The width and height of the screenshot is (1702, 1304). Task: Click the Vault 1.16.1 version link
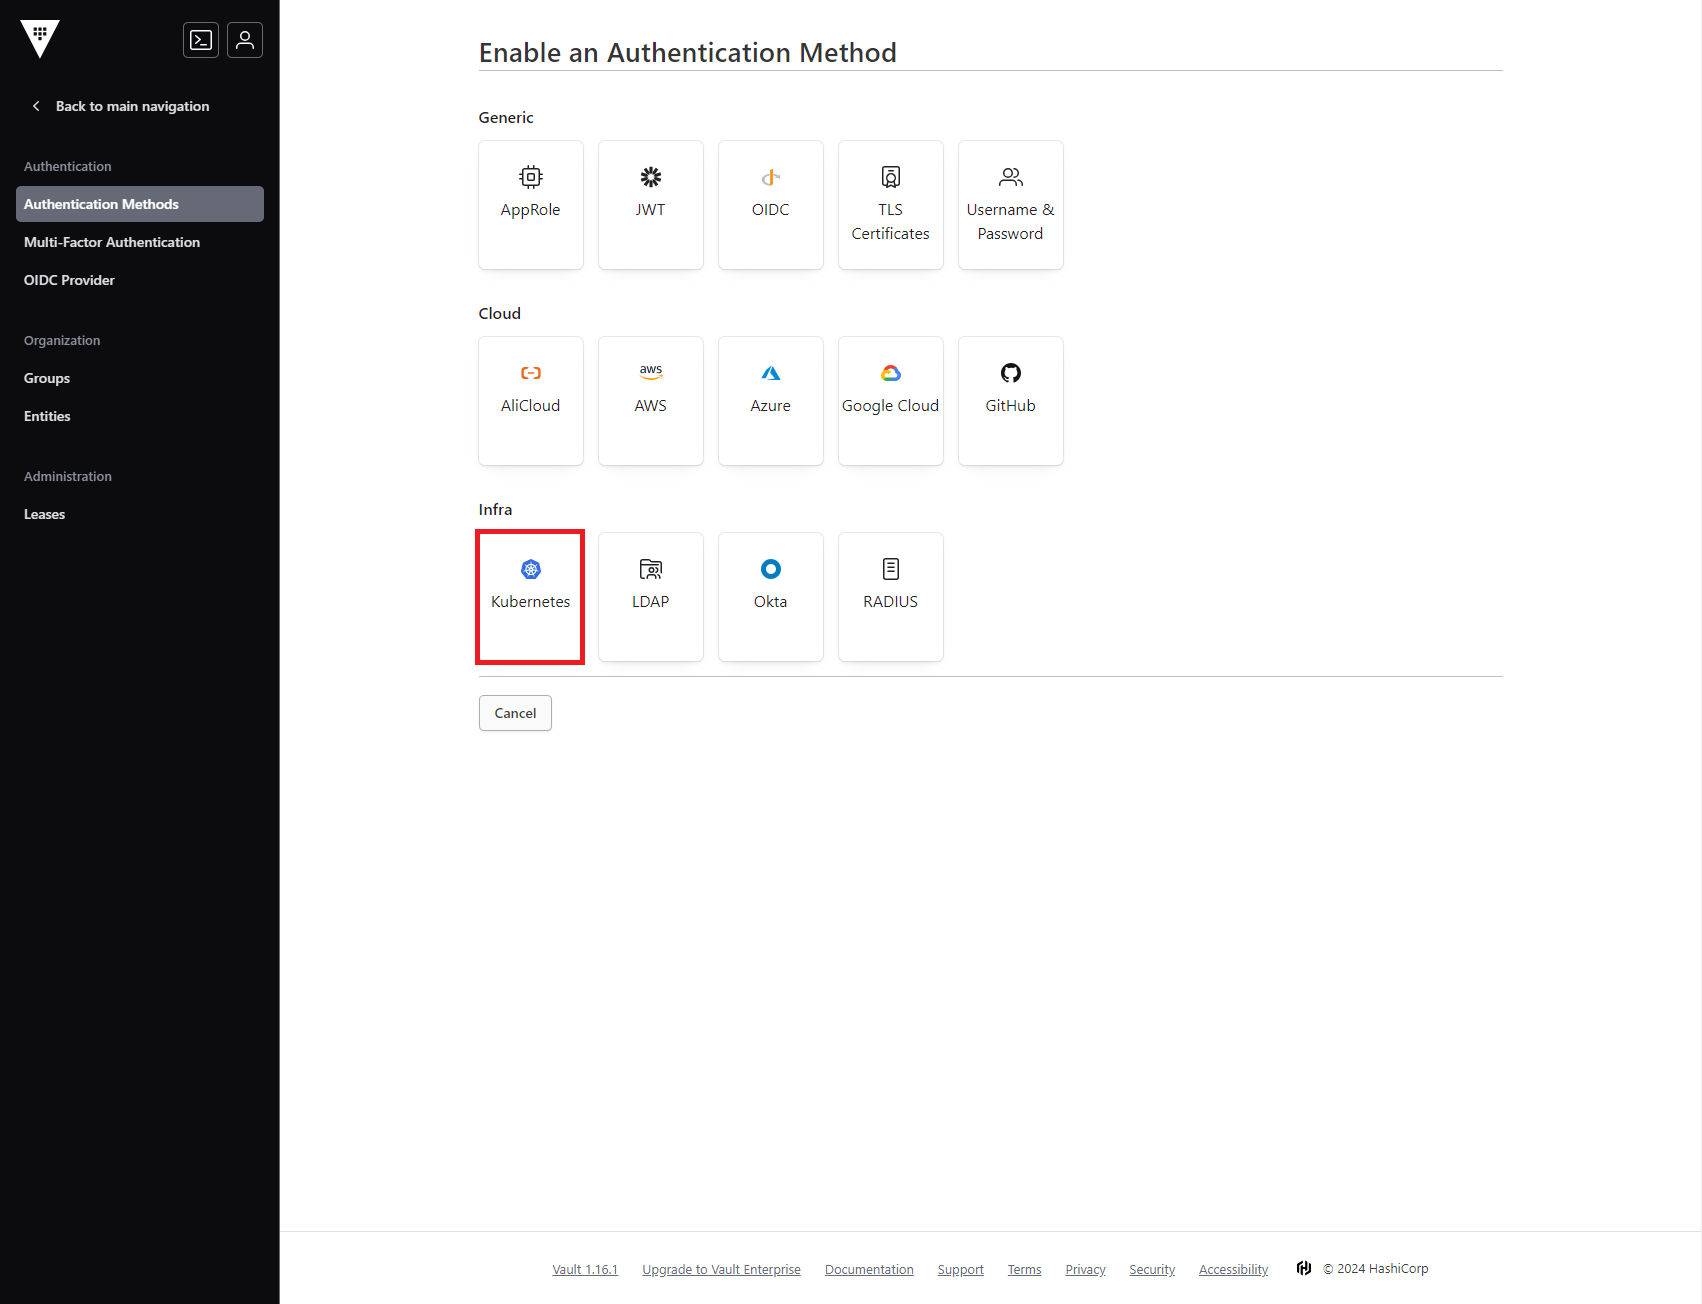[x=585, y=1269]
